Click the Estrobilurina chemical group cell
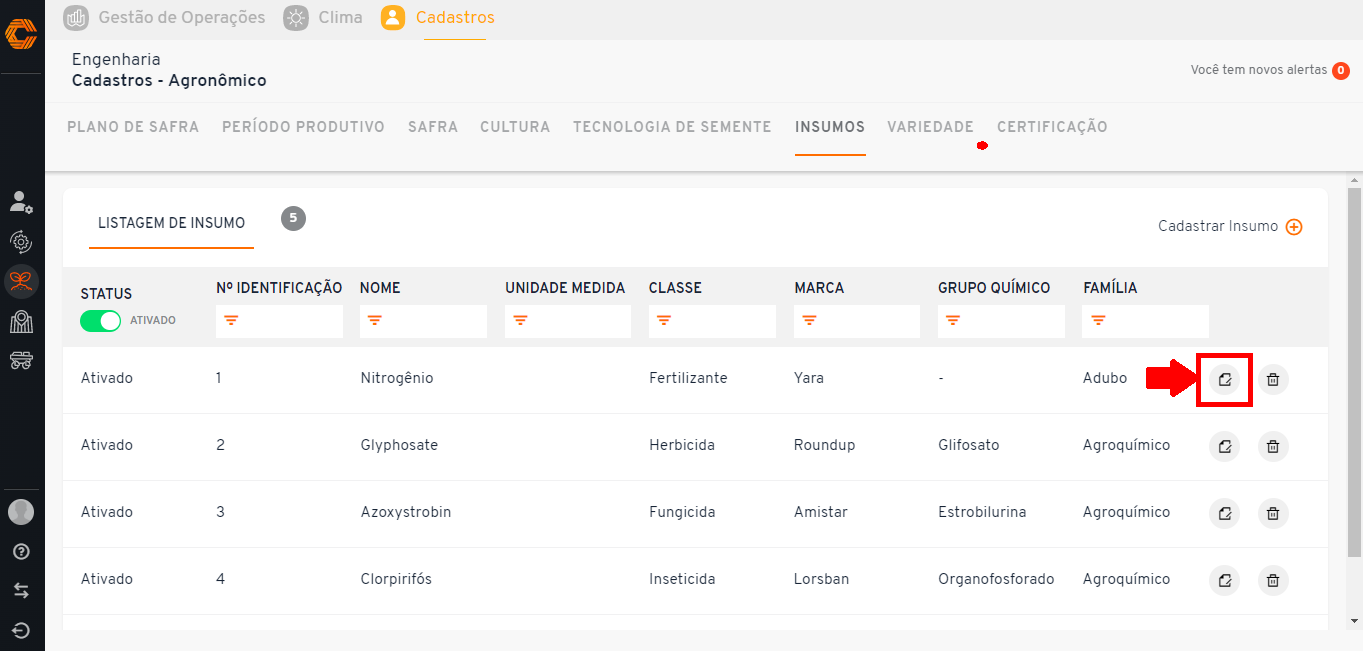This screenshot has width=1367, height=651. click(x=982, y=513)
